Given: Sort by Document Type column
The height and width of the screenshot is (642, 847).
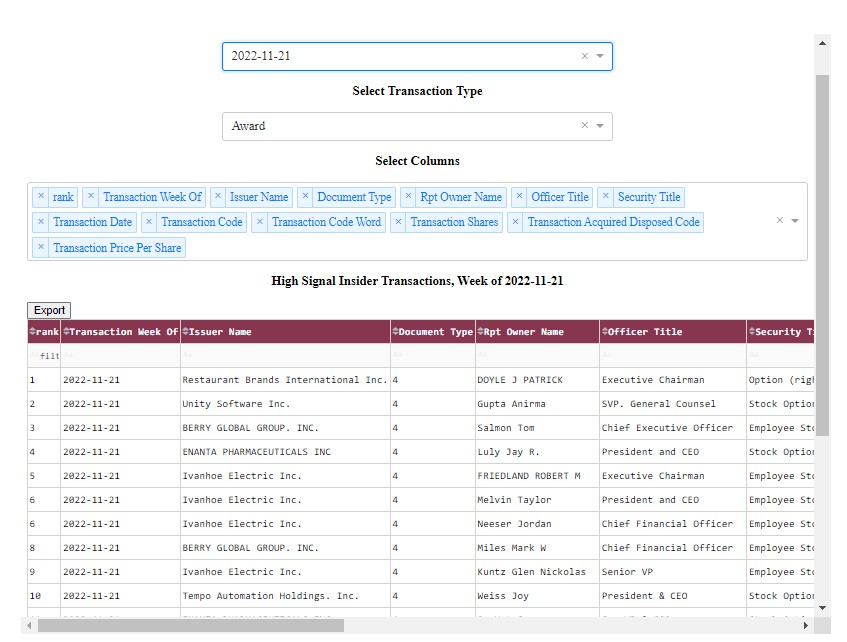Looking at the screenshot, I should point(394,331).
